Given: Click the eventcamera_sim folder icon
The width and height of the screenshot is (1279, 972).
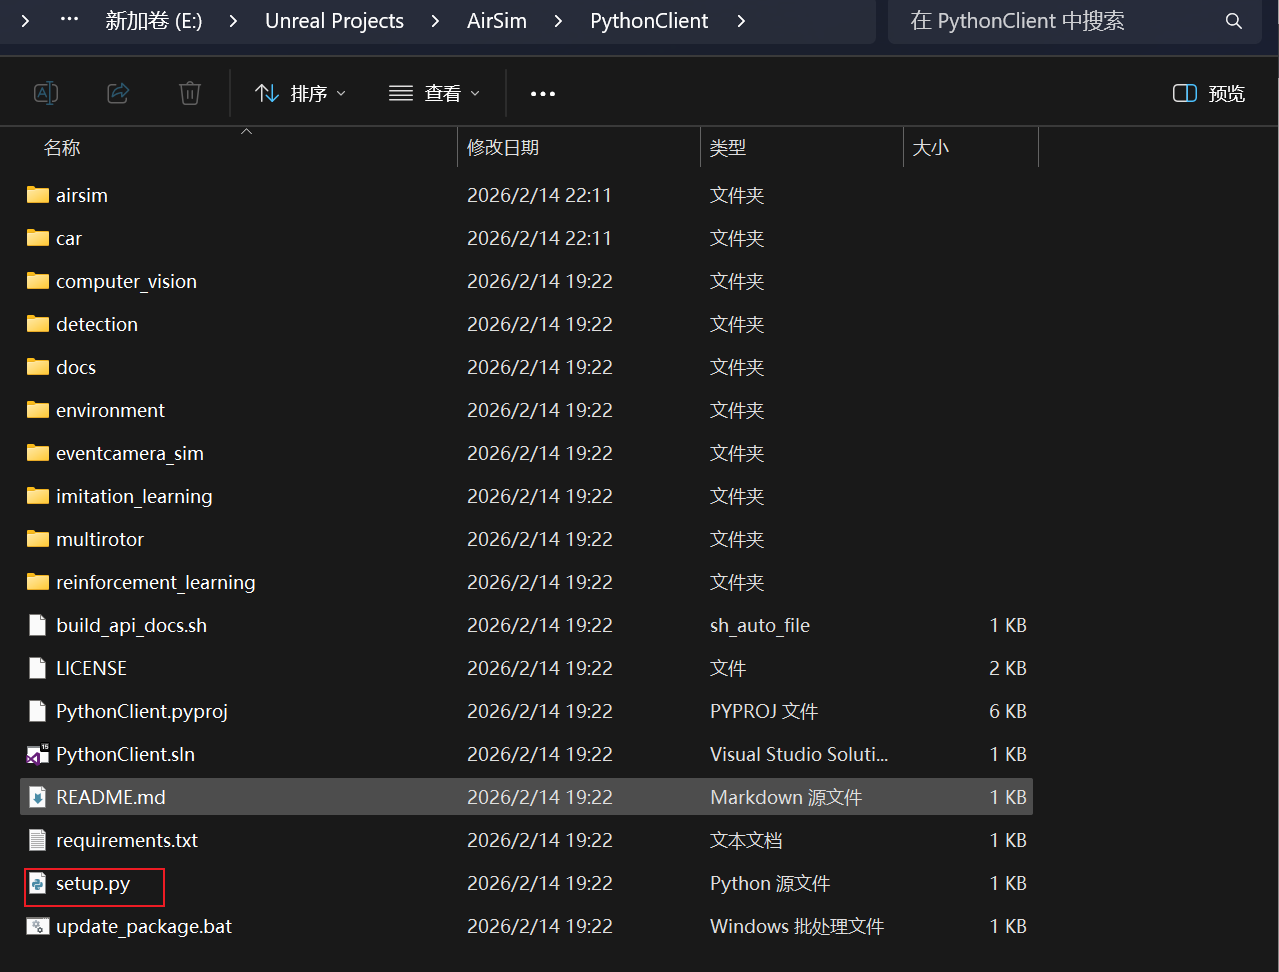Looking at the screenshot, I should 38,453.
